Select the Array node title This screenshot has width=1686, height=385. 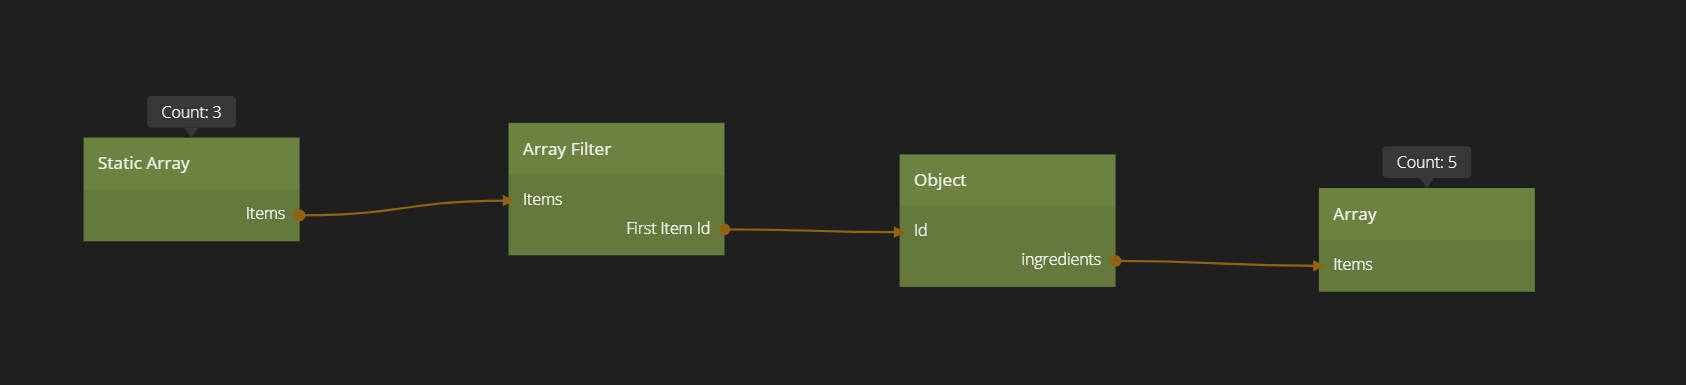click(1355, 214)
